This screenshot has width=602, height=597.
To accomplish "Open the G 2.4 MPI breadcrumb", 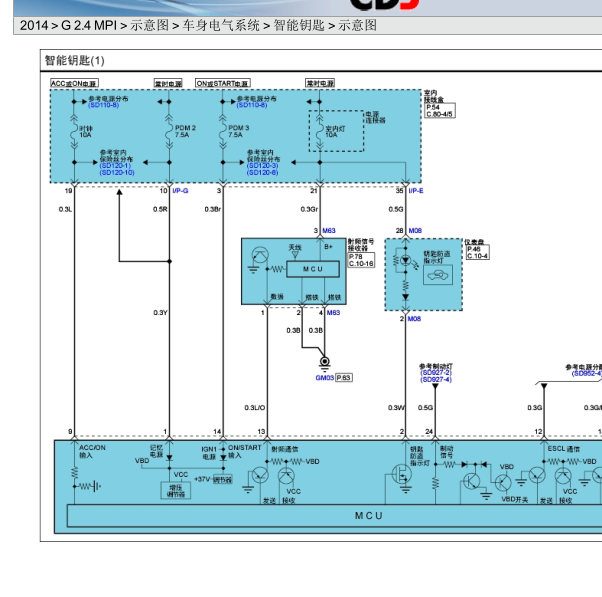I will click(x=89, y=25).
